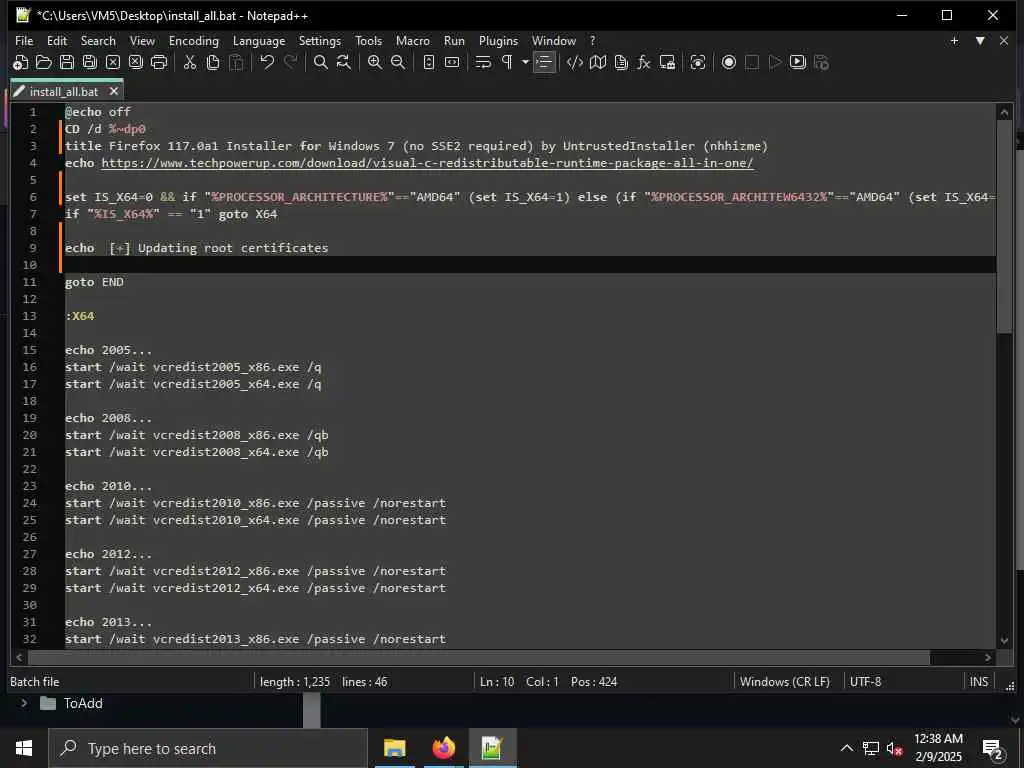This screenshot has height=768, width=1024.
Task: Click the Playback macro triangle icon
Action: 775,62
